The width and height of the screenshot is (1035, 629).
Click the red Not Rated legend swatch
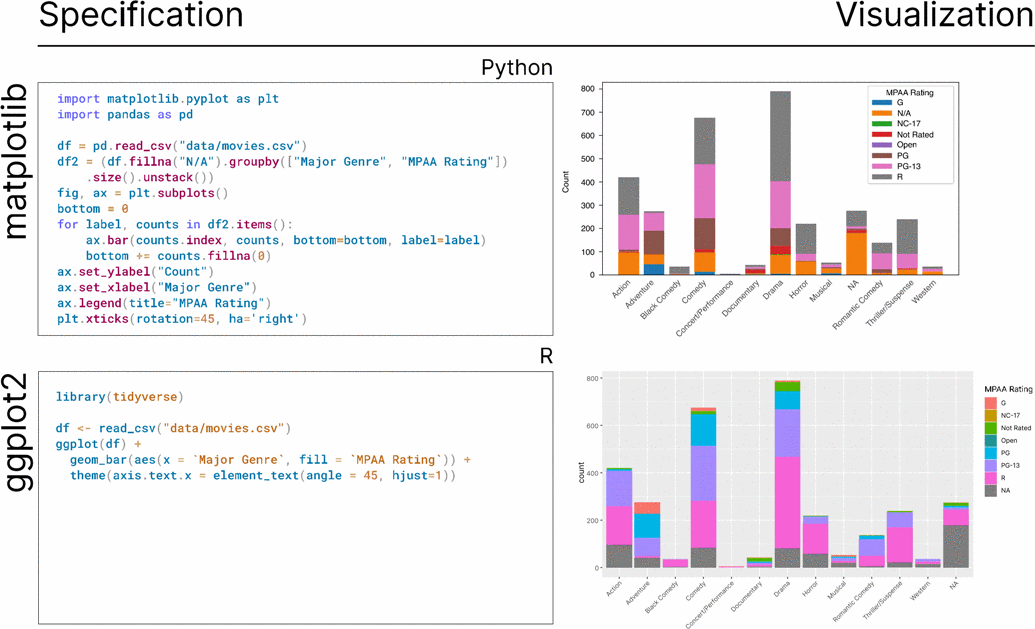(881, 135)
